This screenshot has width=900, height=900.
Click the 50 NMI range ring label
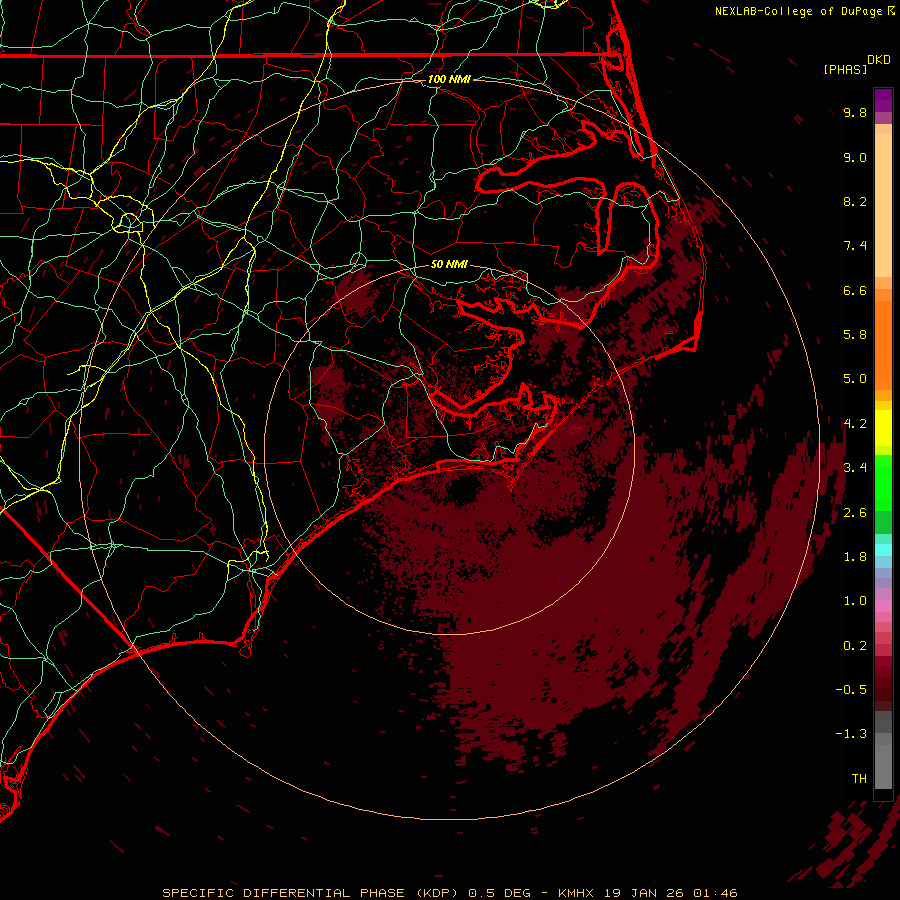point(449,265)
